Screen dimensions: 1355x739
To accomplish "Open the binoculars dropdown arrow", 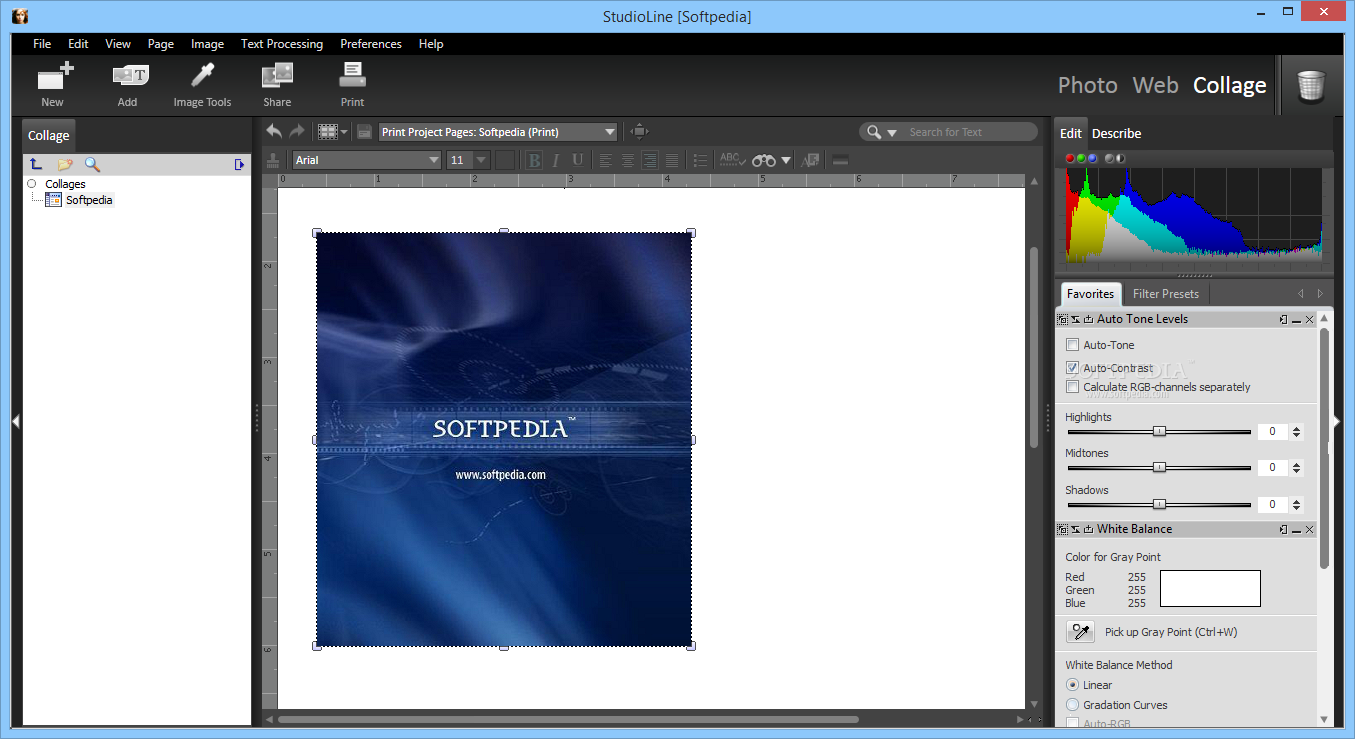I will (x=786, y=160).
